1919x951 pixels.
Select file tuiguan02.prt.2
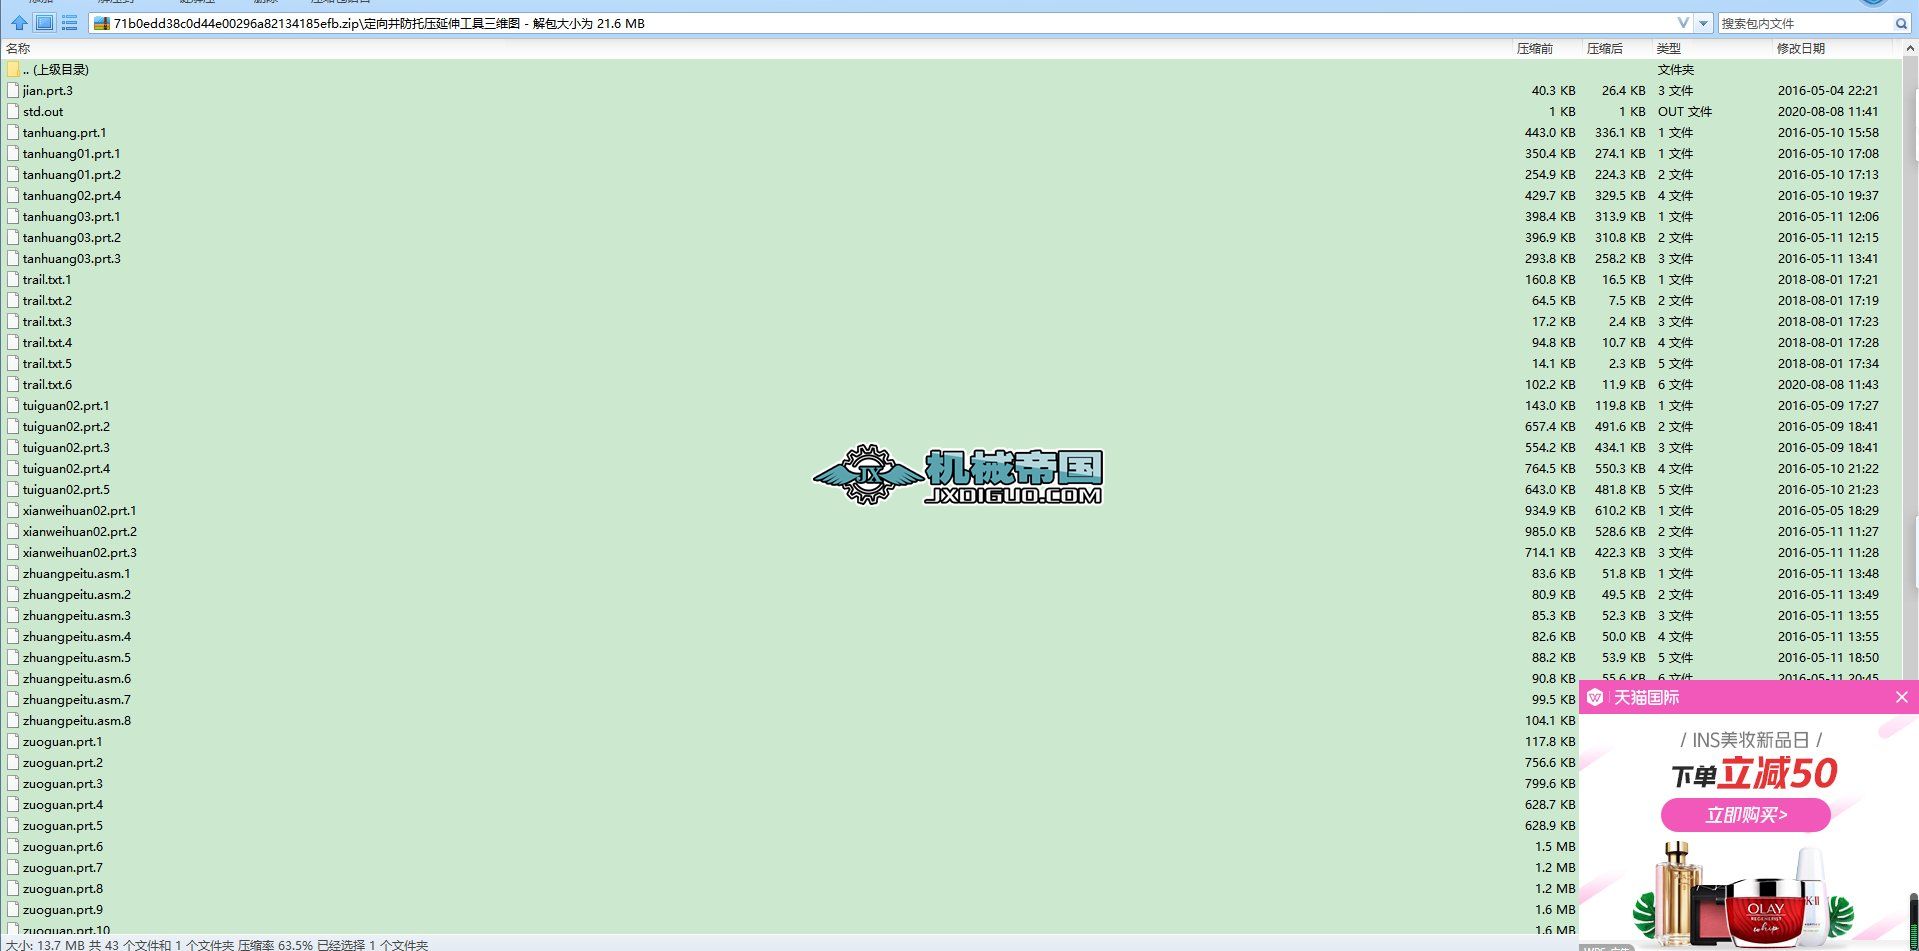point(66,426)
